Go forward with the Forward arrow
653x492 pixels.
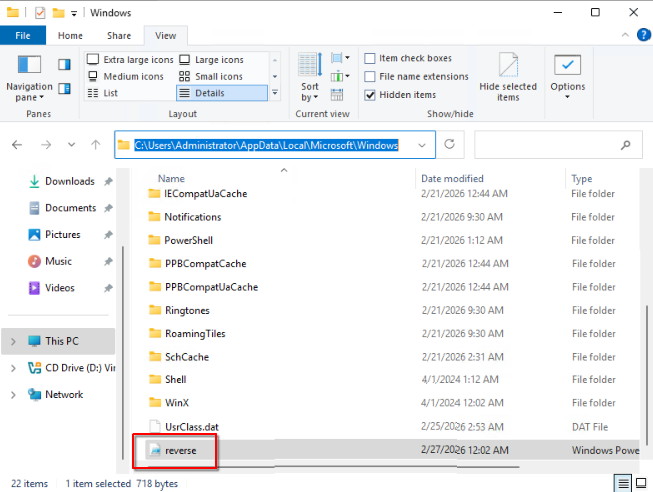click(46, 145)
